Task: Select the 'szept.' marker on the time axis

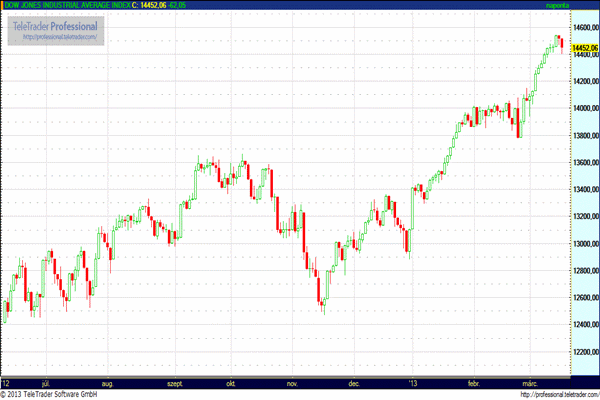Action: [x=175, y=382]
